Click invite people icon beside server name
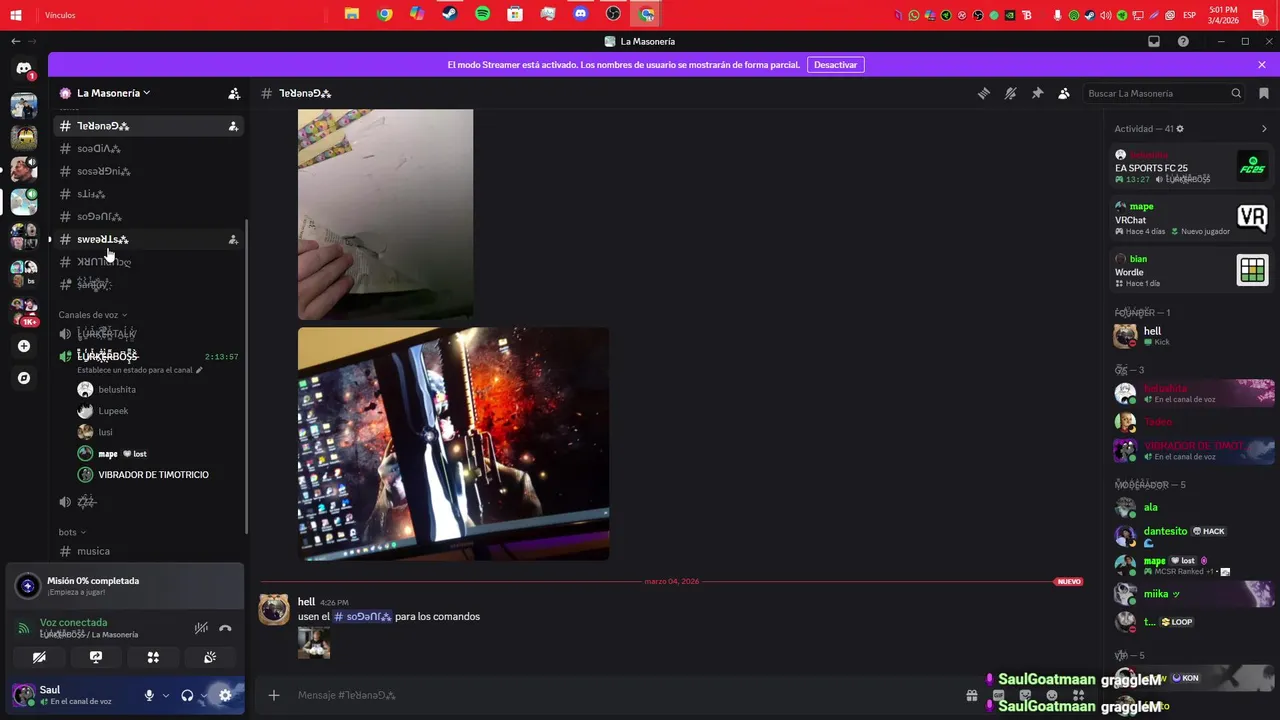This screenshot has height=720, width=1280. point(234,93)
